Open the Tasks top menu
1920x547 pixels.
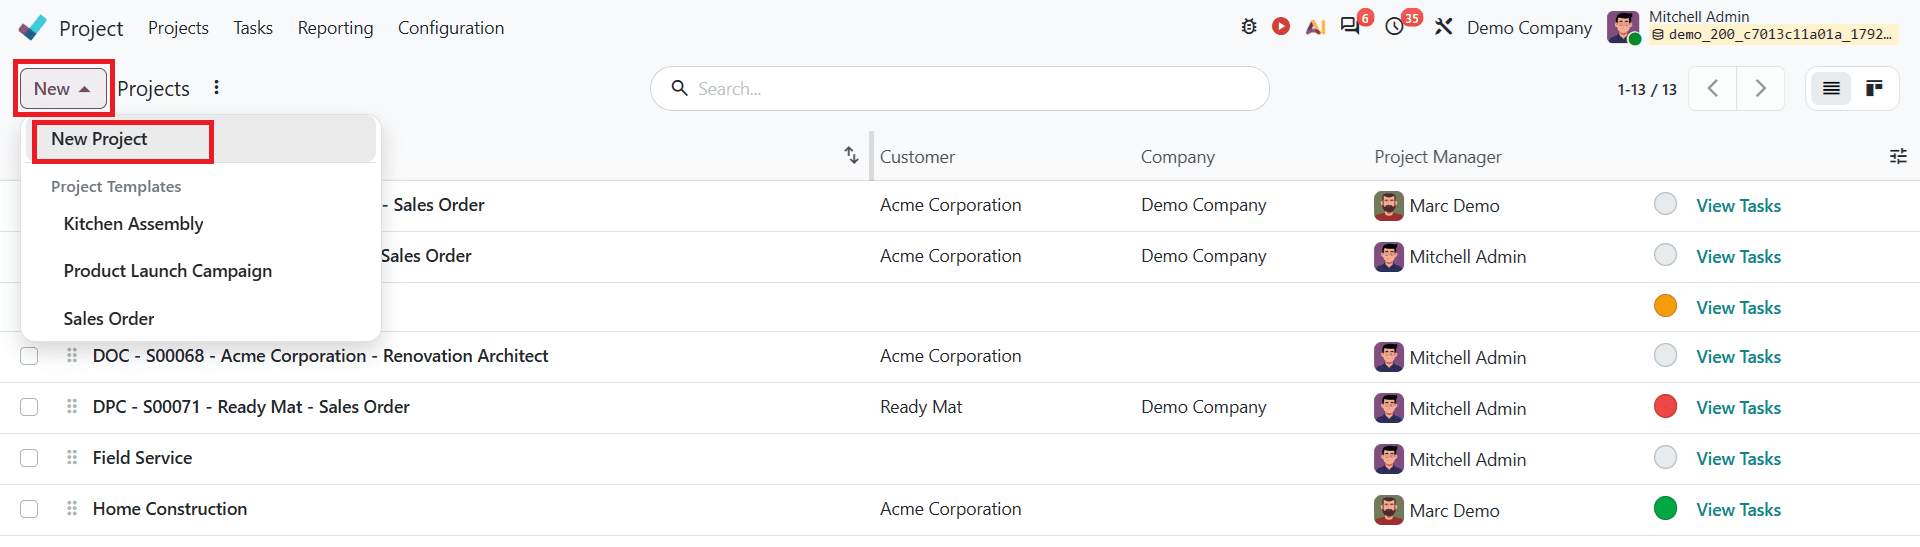(x=253, y=28)
